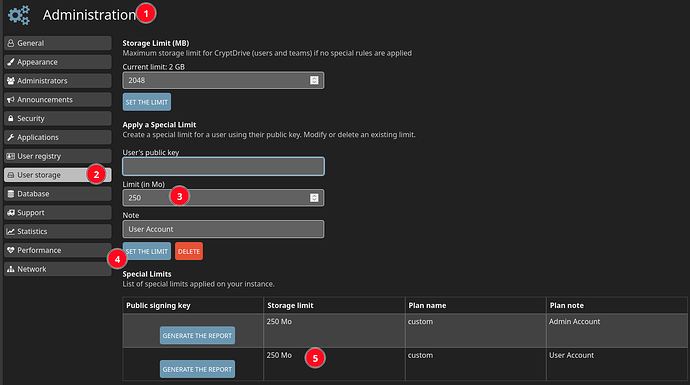This screenshot has height=385, width=690.
Task: Open the Support section
Action: pyautogui.click(x=58, y=213)
